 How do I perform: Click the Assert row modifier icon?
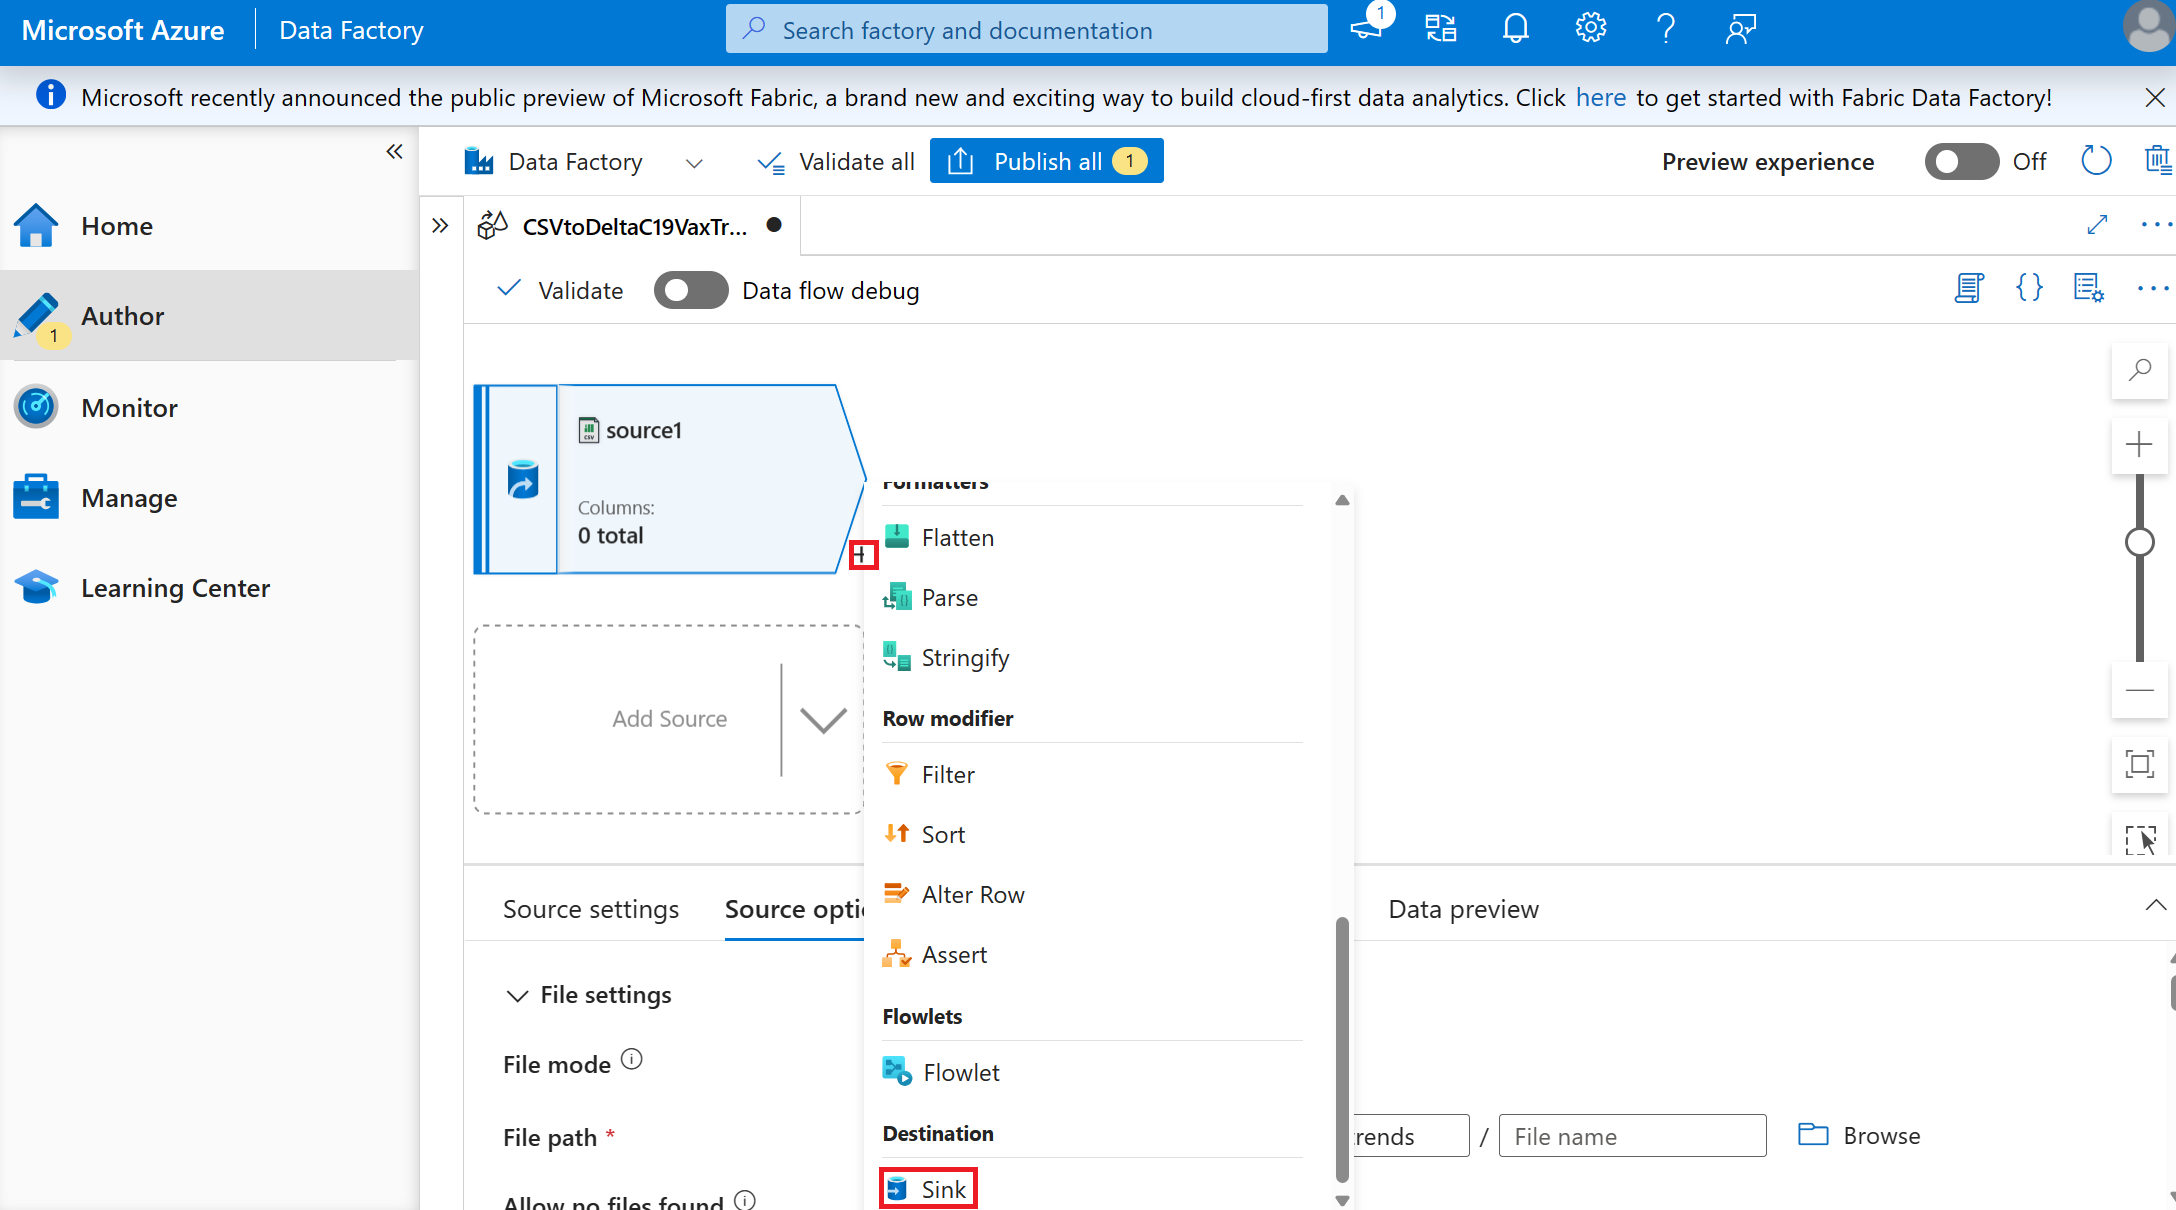[x=894, y=952]
